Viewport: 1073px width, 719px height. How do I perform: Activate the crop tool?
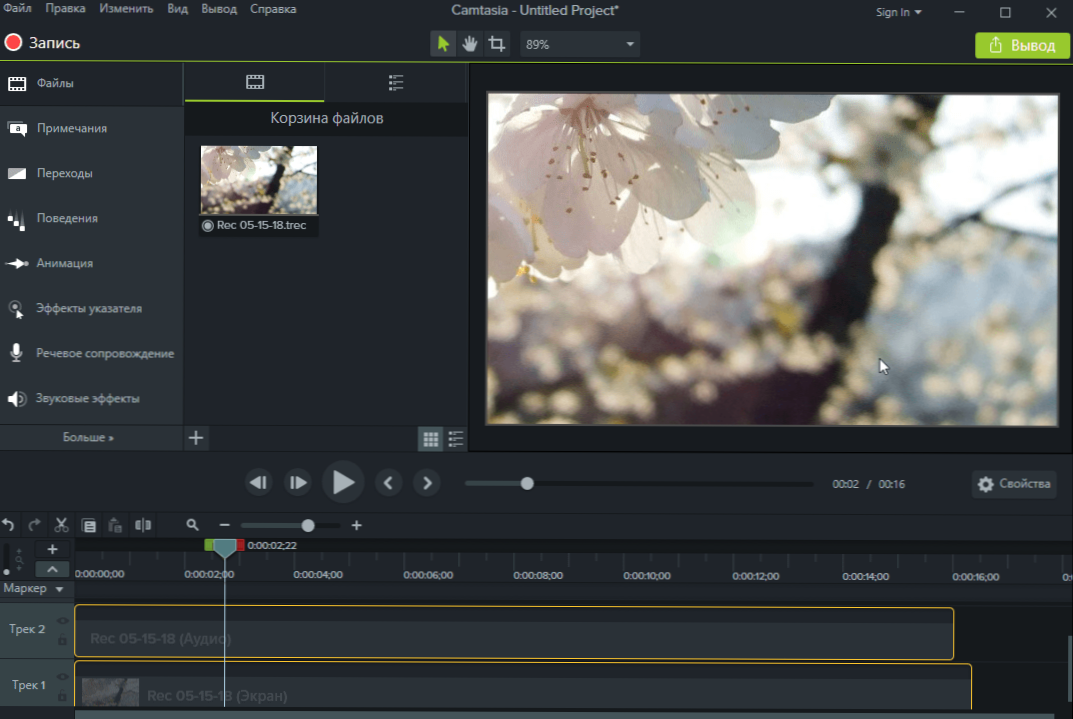click(497, 44)
